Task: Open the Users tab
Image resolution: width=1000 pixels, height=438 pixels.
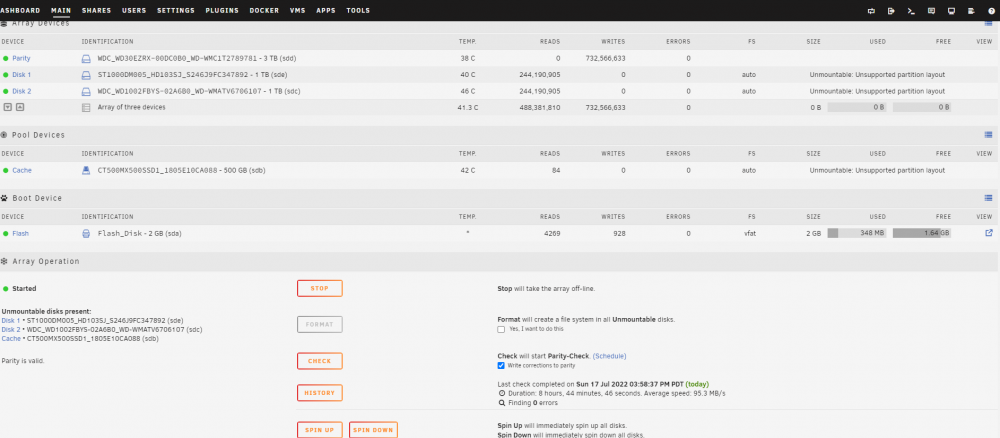Action: 134,11
